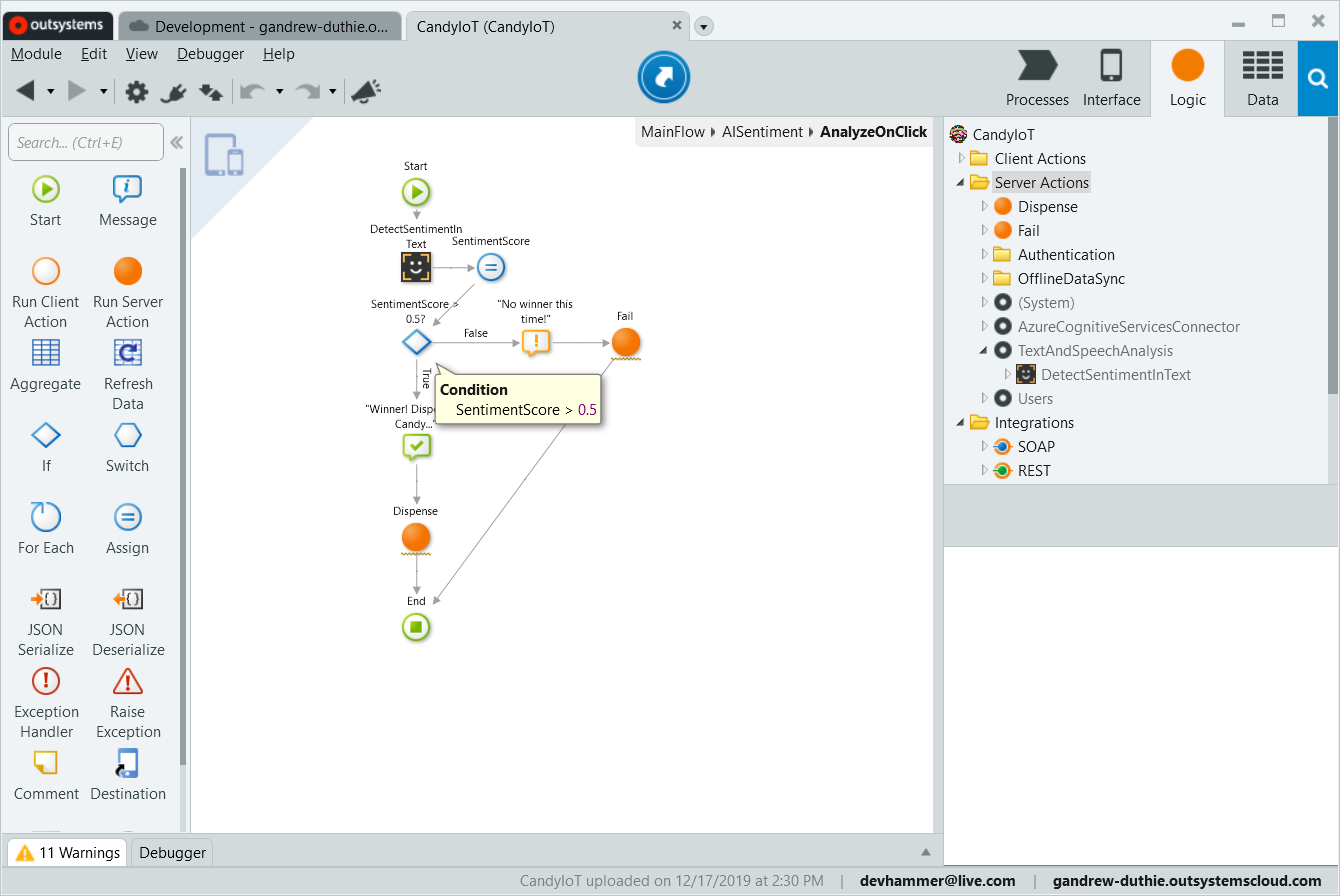
Task: Select the Assign tool in toolbox
Action: (x=127, y=529)
